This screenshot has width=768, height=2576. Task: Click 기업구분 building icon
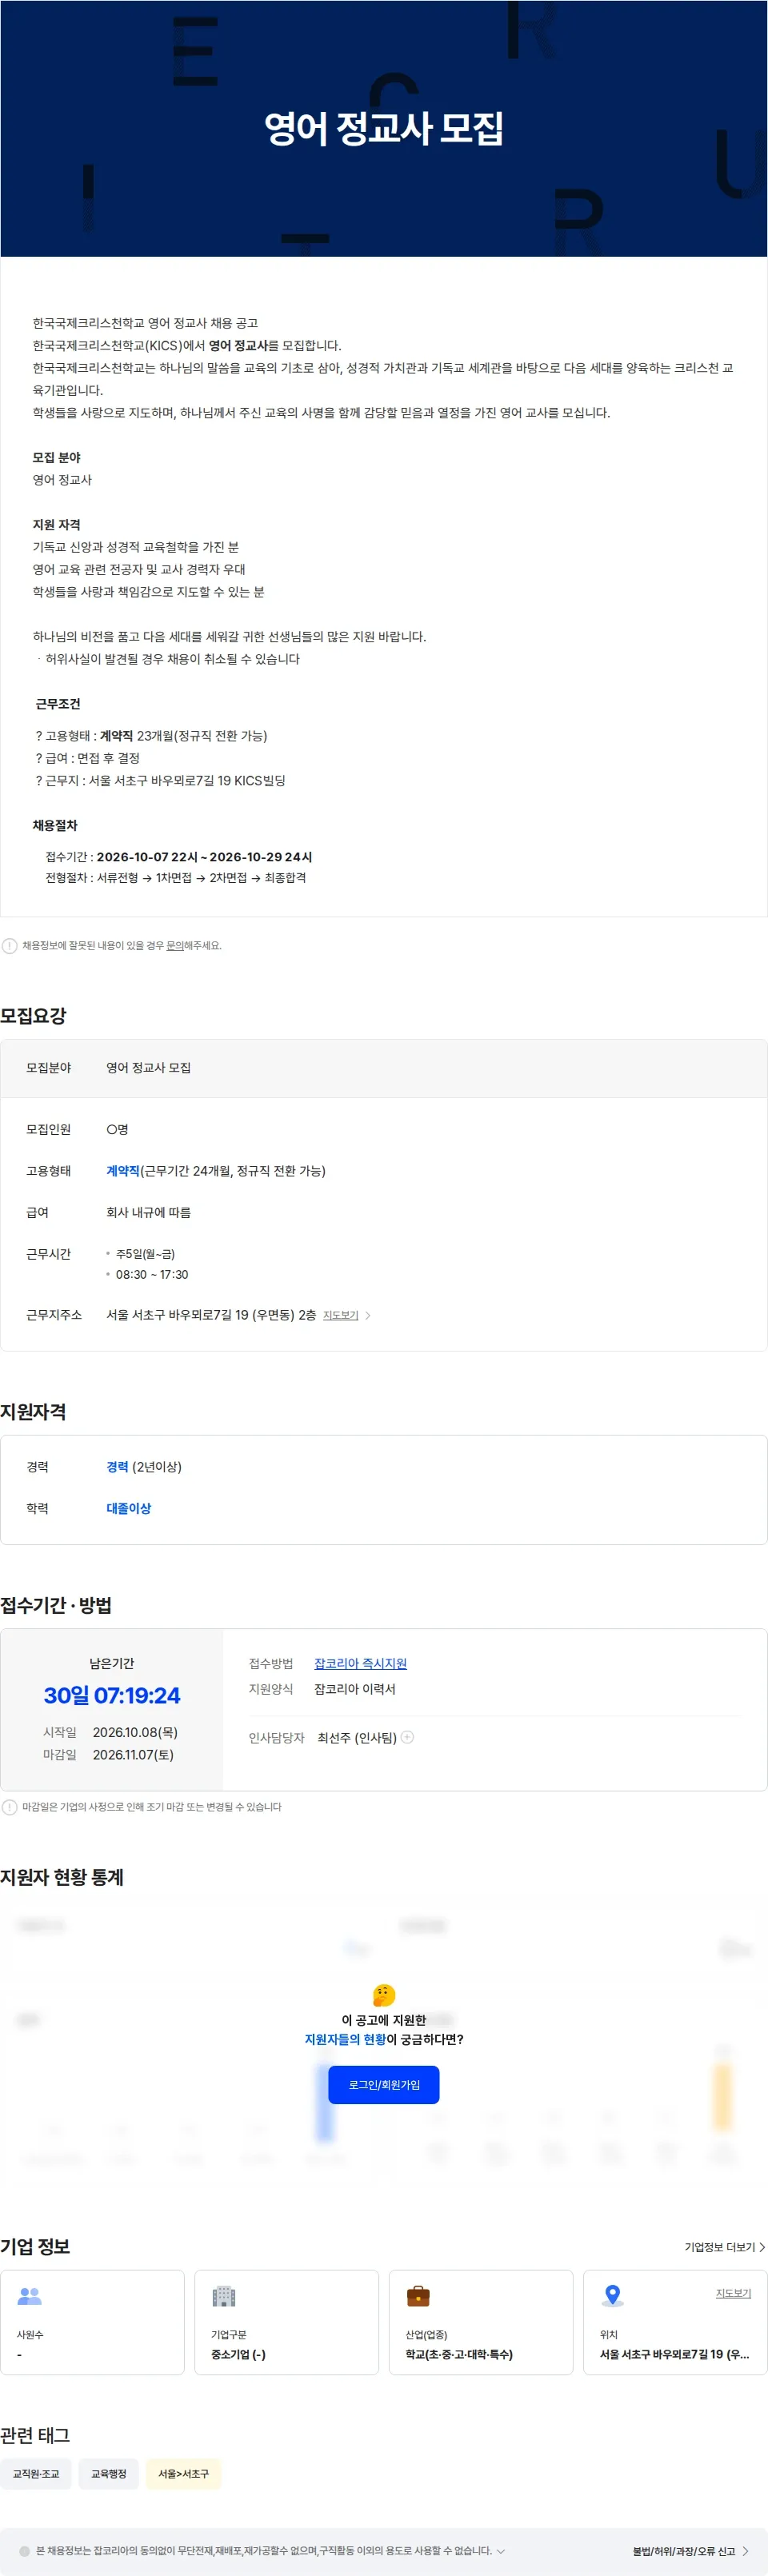(224, 2296)
